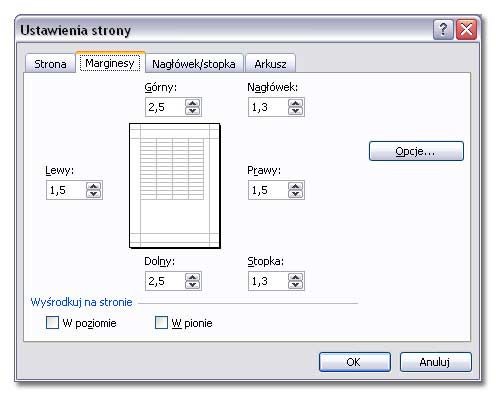Click into the Nagłówek value field
This screenshot has width=496, height=396.
pyautogui.click(x=268, y=107)
